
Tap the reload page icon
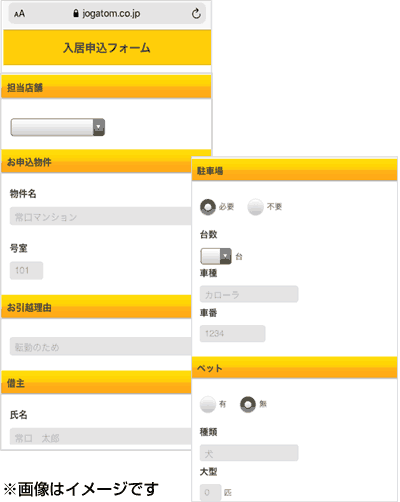click(196, 14)
